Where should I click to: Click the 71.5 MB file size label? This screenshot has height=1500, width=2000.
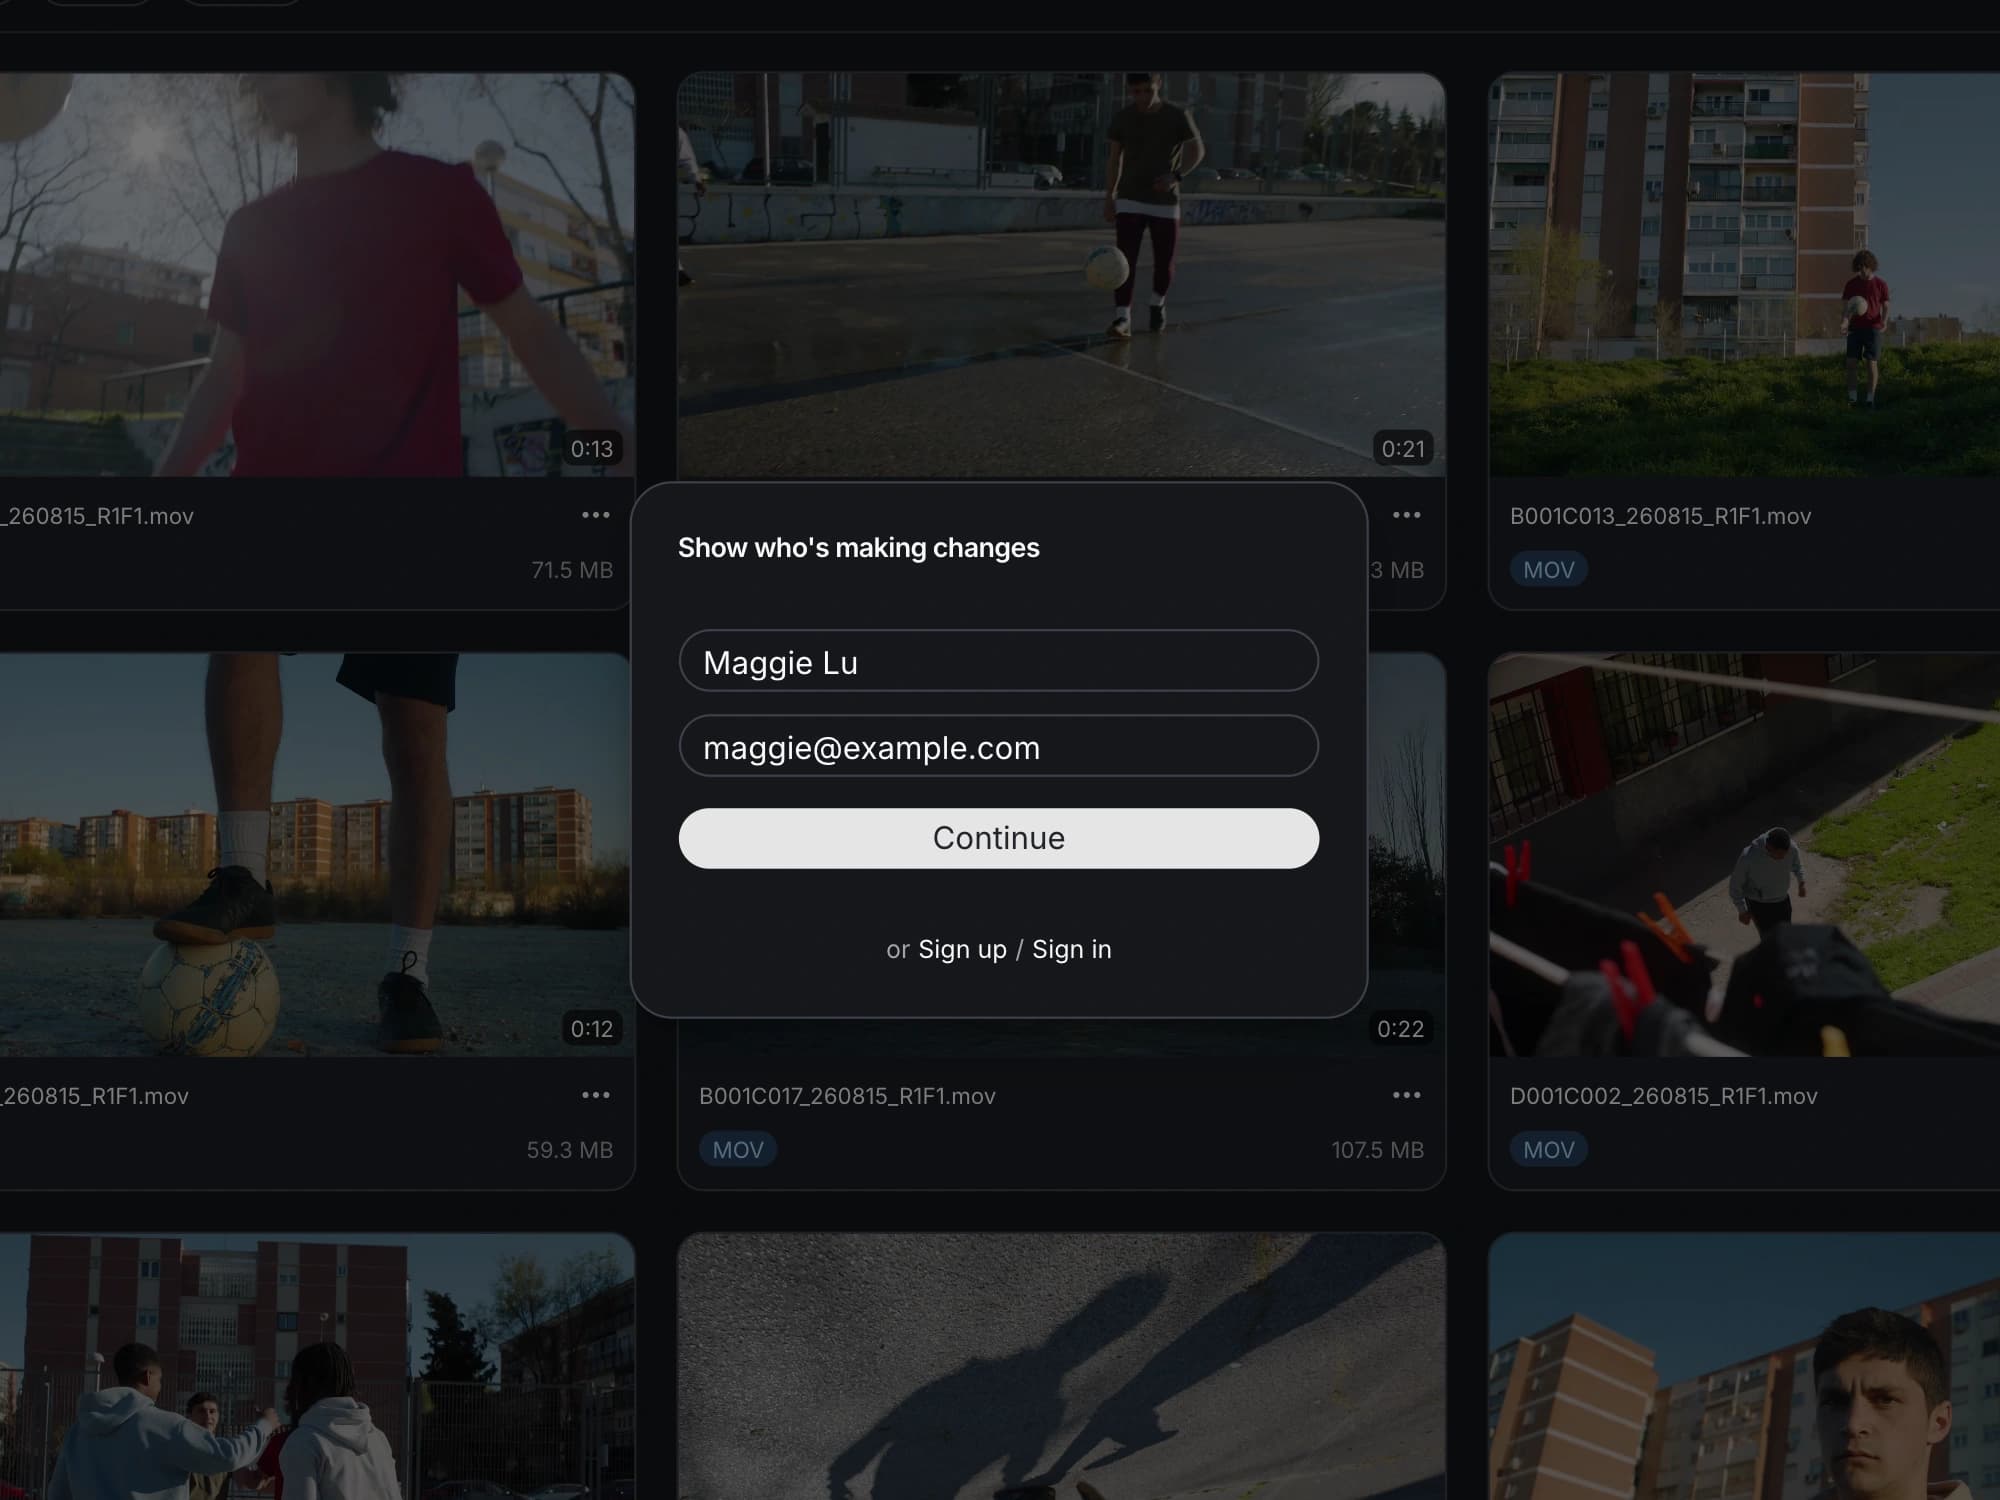572,570
